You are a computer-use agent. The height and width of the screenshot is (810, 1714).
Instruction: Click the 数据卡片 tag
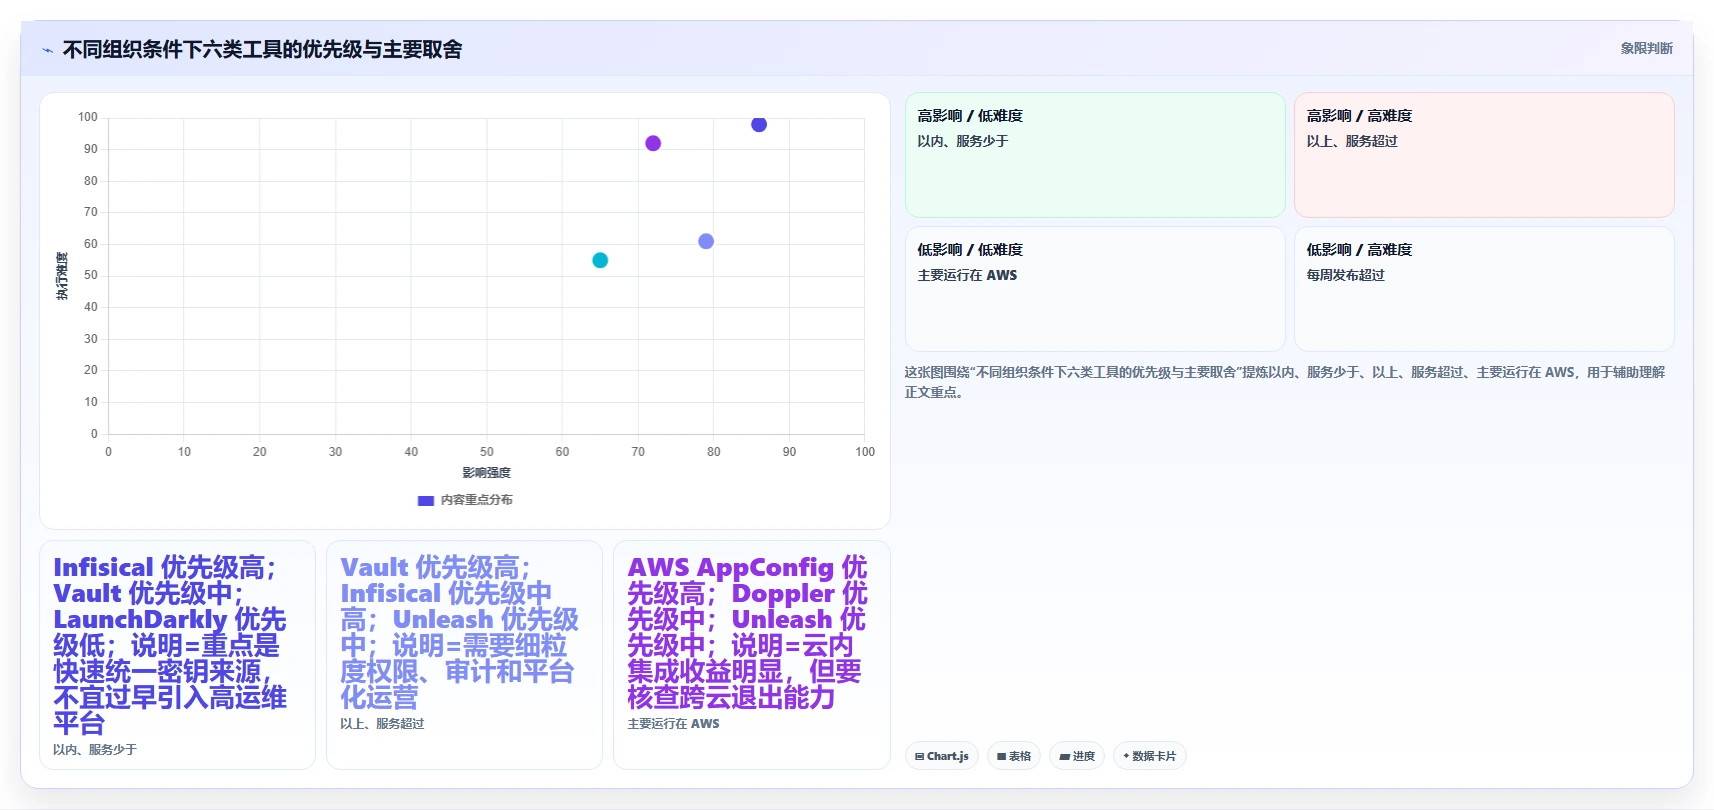[x=1149, y=756]
